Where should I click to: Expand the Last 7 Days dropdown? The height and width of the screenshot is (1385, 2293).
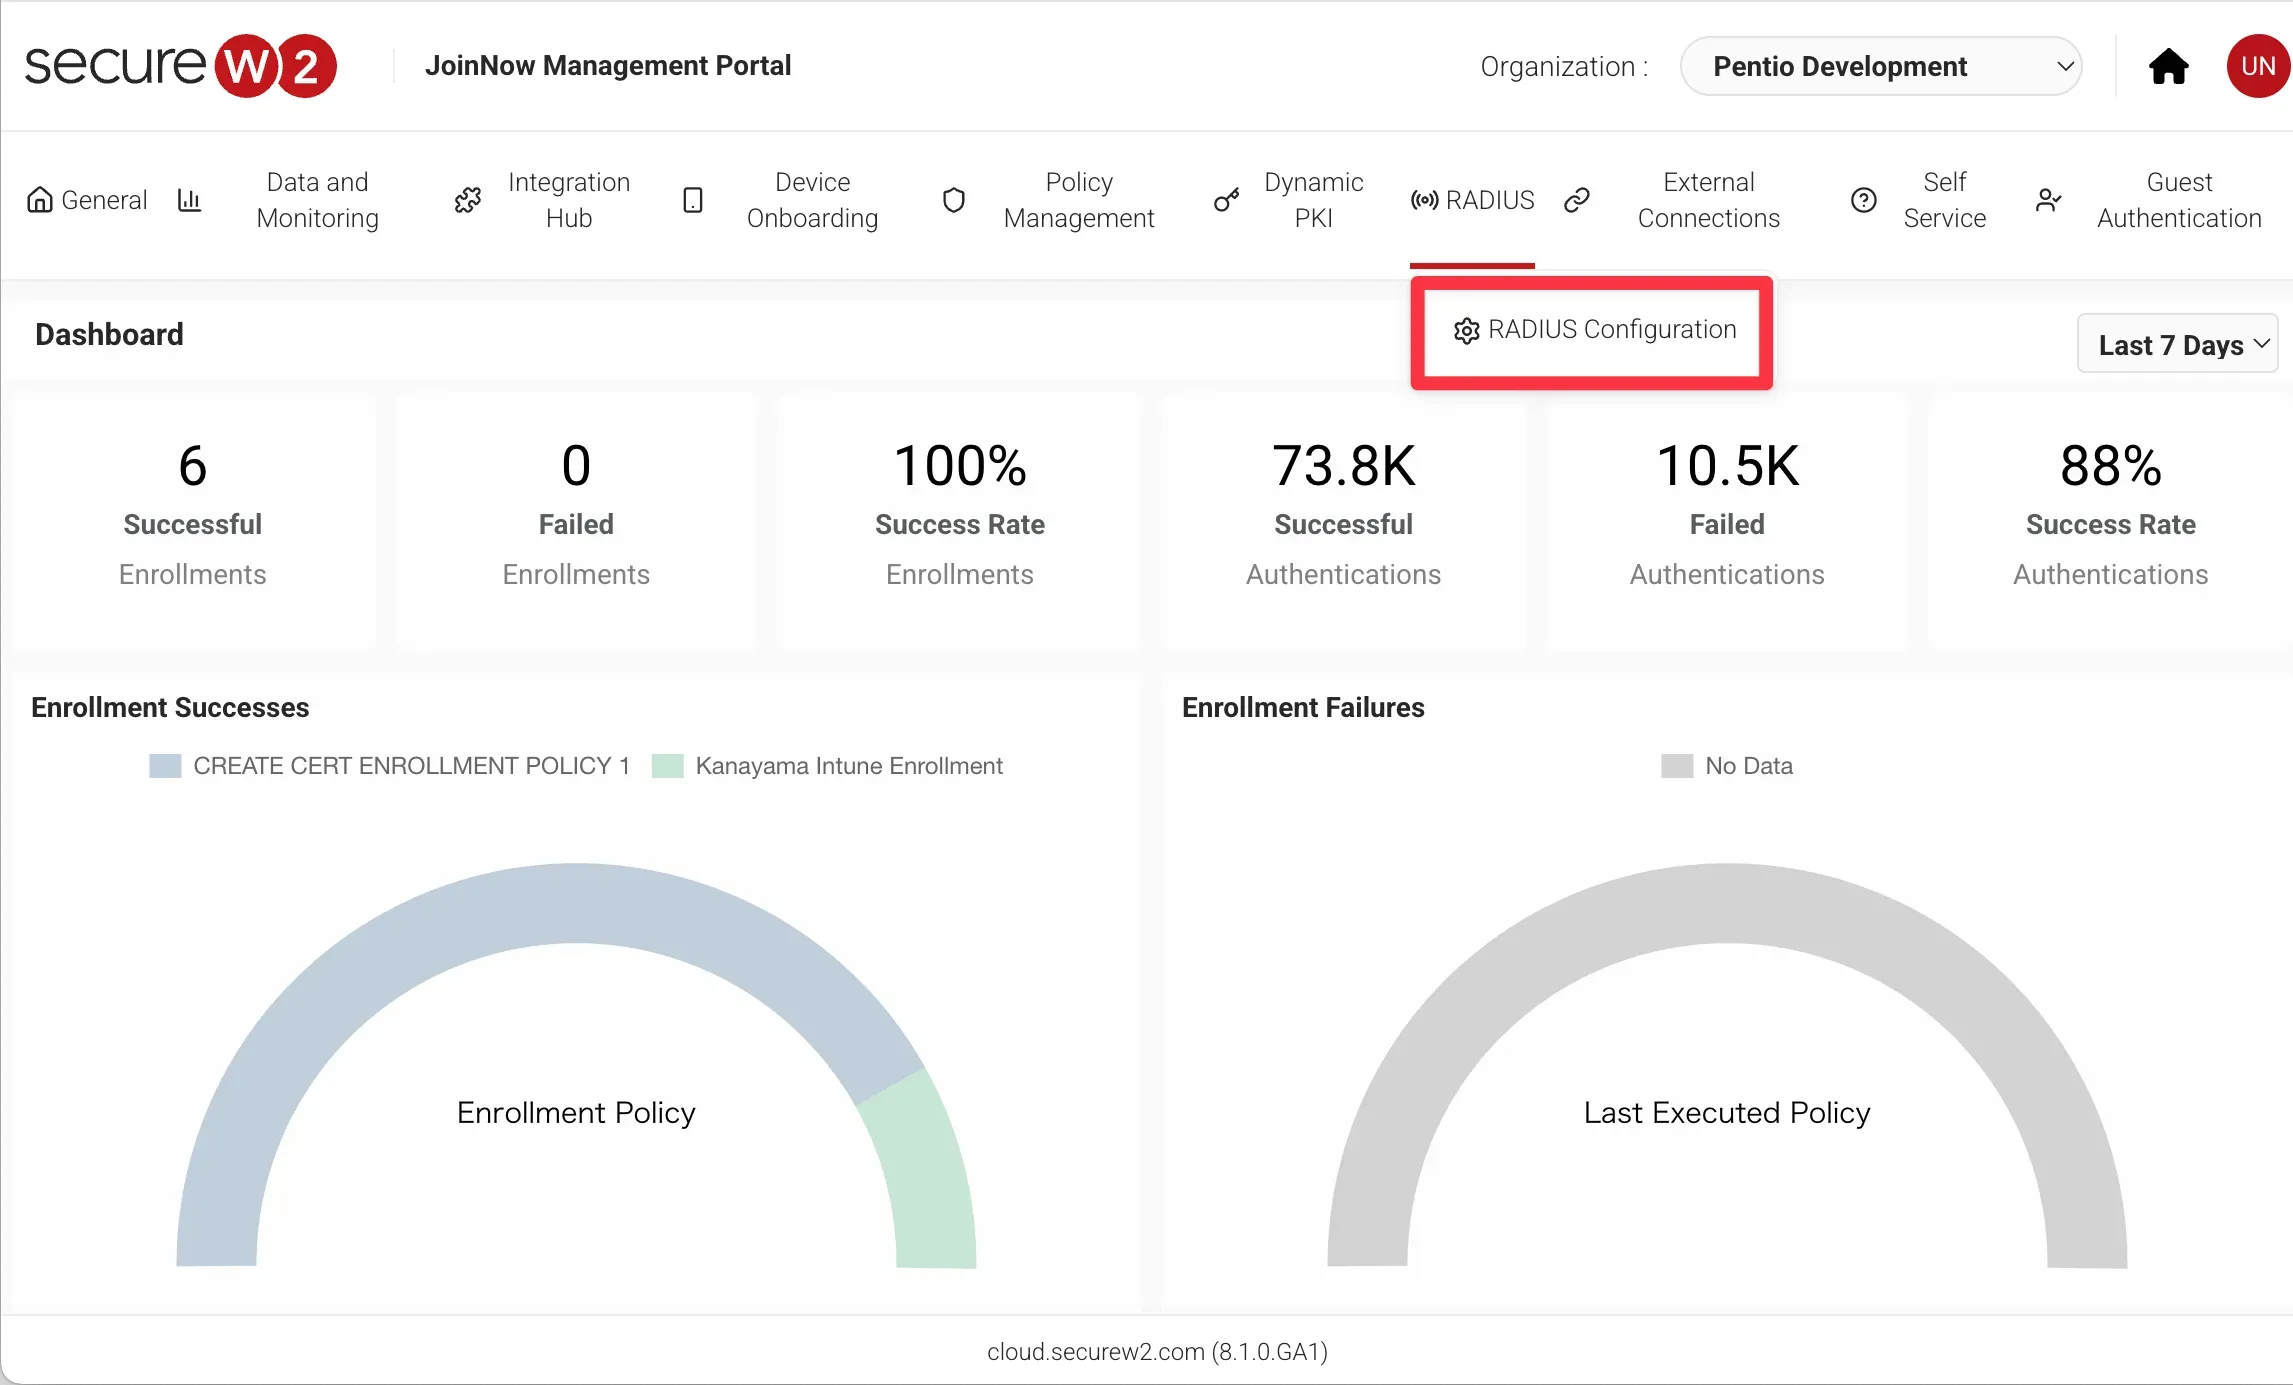[2177, 344]
